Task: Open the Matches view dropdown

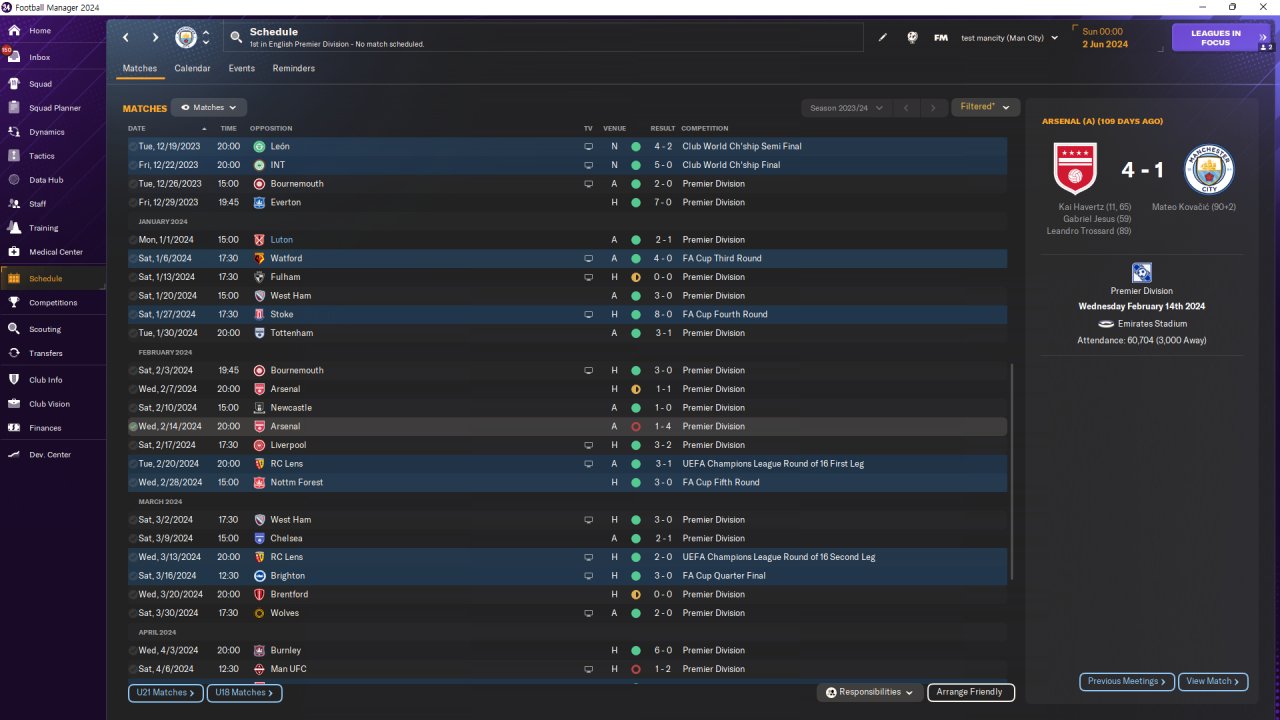Action: (x=209, y=107)
